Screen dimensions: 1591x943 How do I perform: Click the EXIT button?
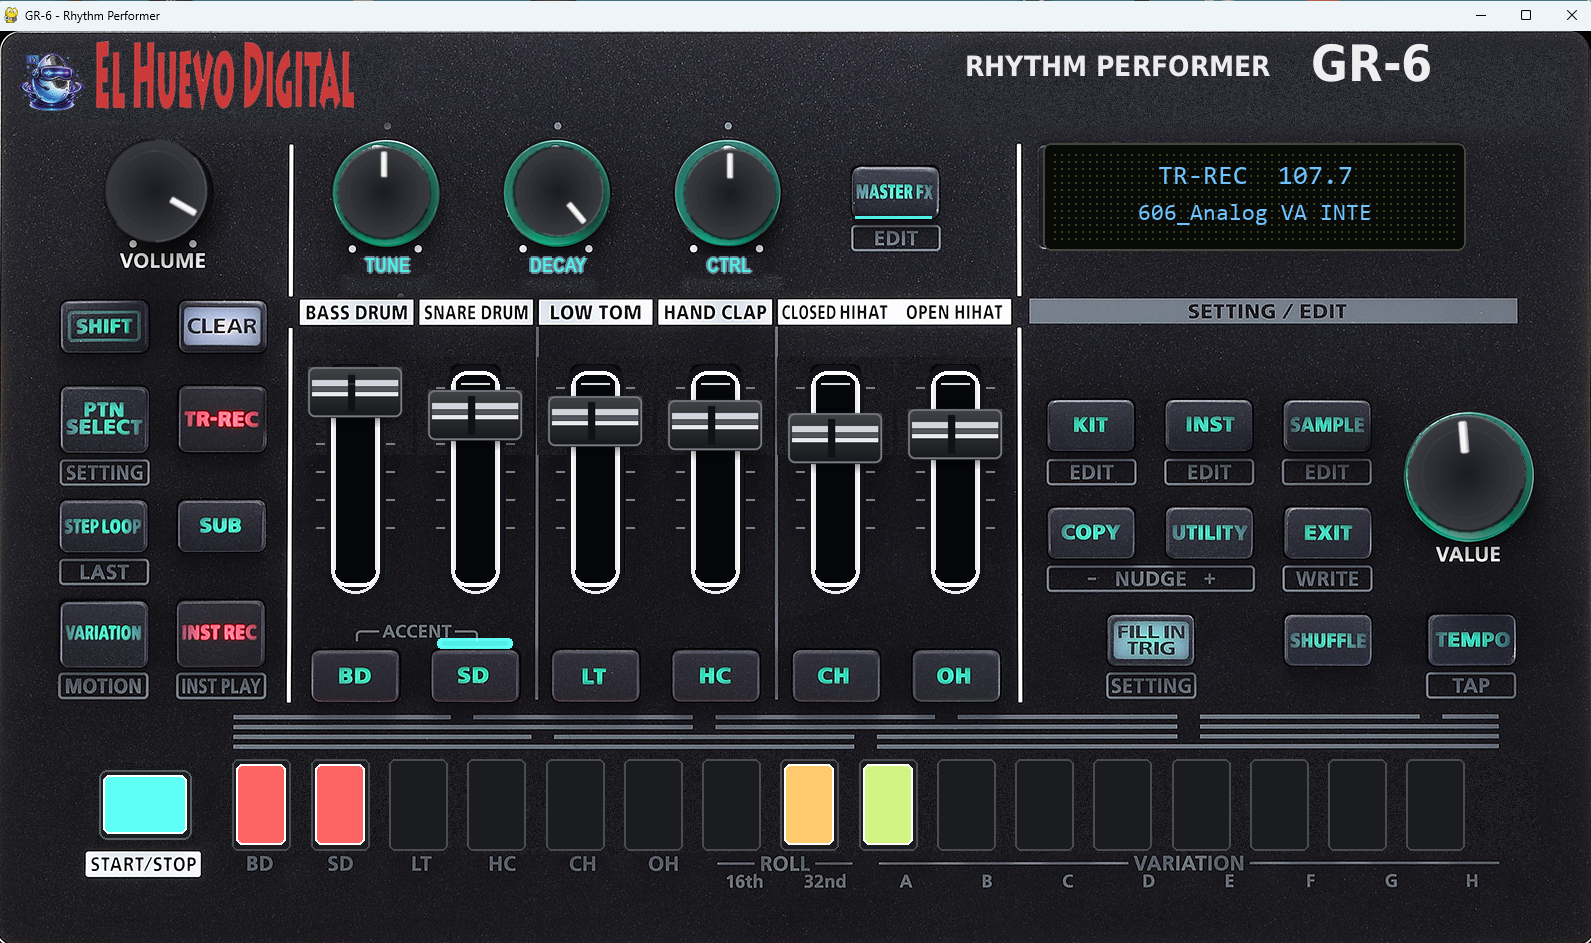point(1327,533)
